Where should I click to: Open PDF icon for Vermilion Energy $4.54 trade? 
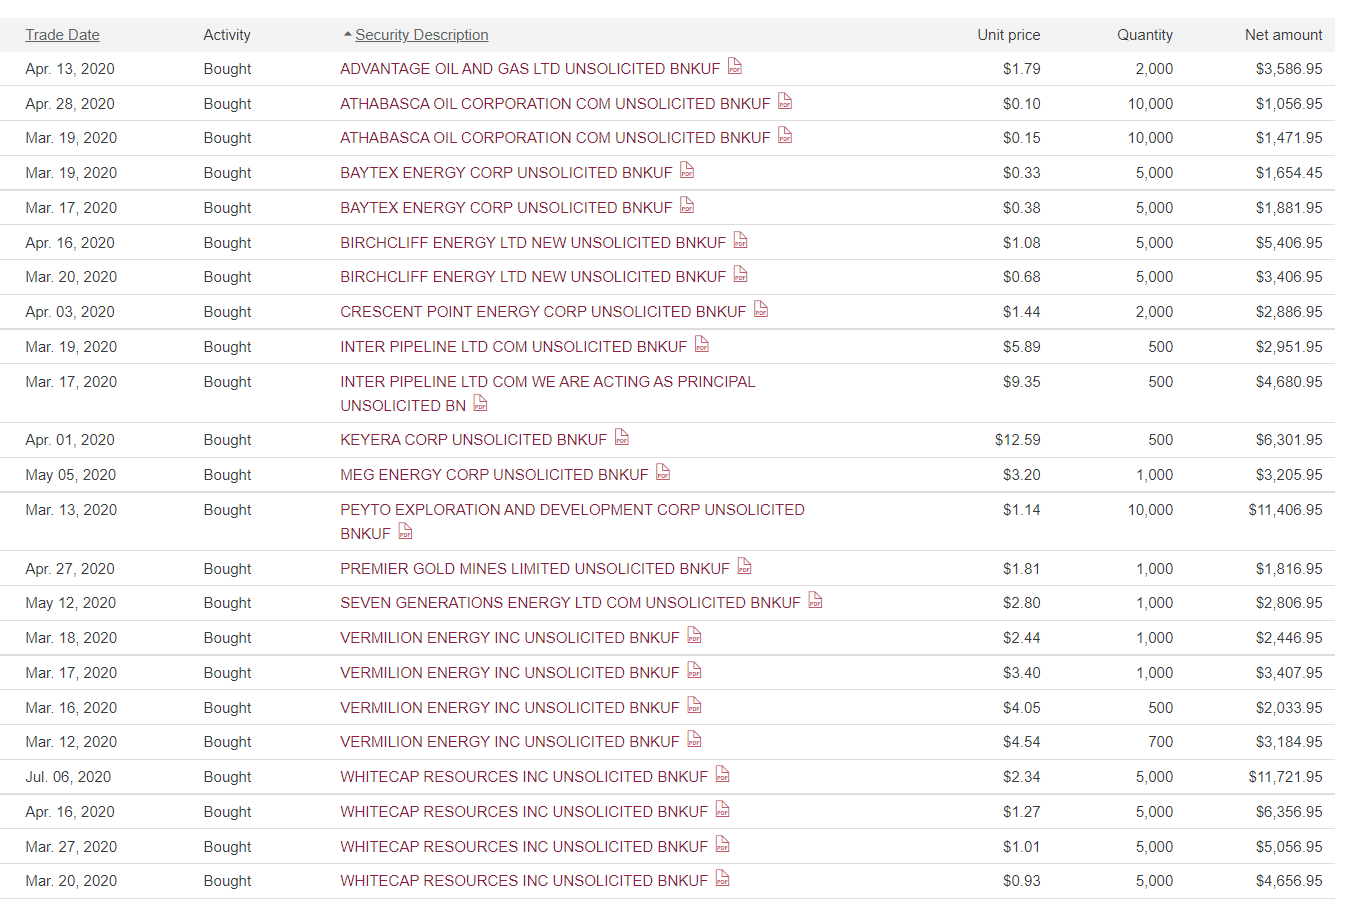(695, 740)
